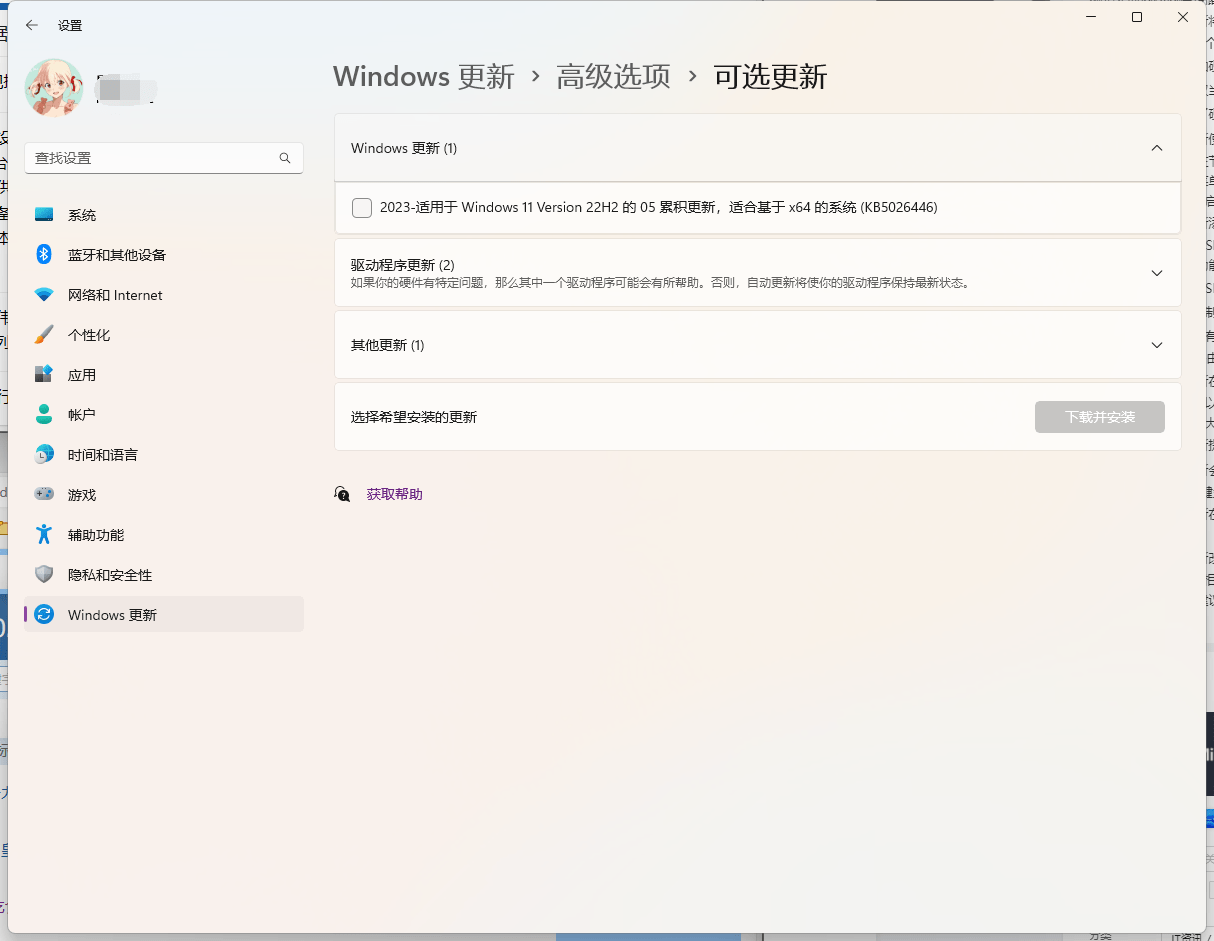Open 时间和语言 settings
Viewport: 1214px width, 941px height.
coord(164,455)
